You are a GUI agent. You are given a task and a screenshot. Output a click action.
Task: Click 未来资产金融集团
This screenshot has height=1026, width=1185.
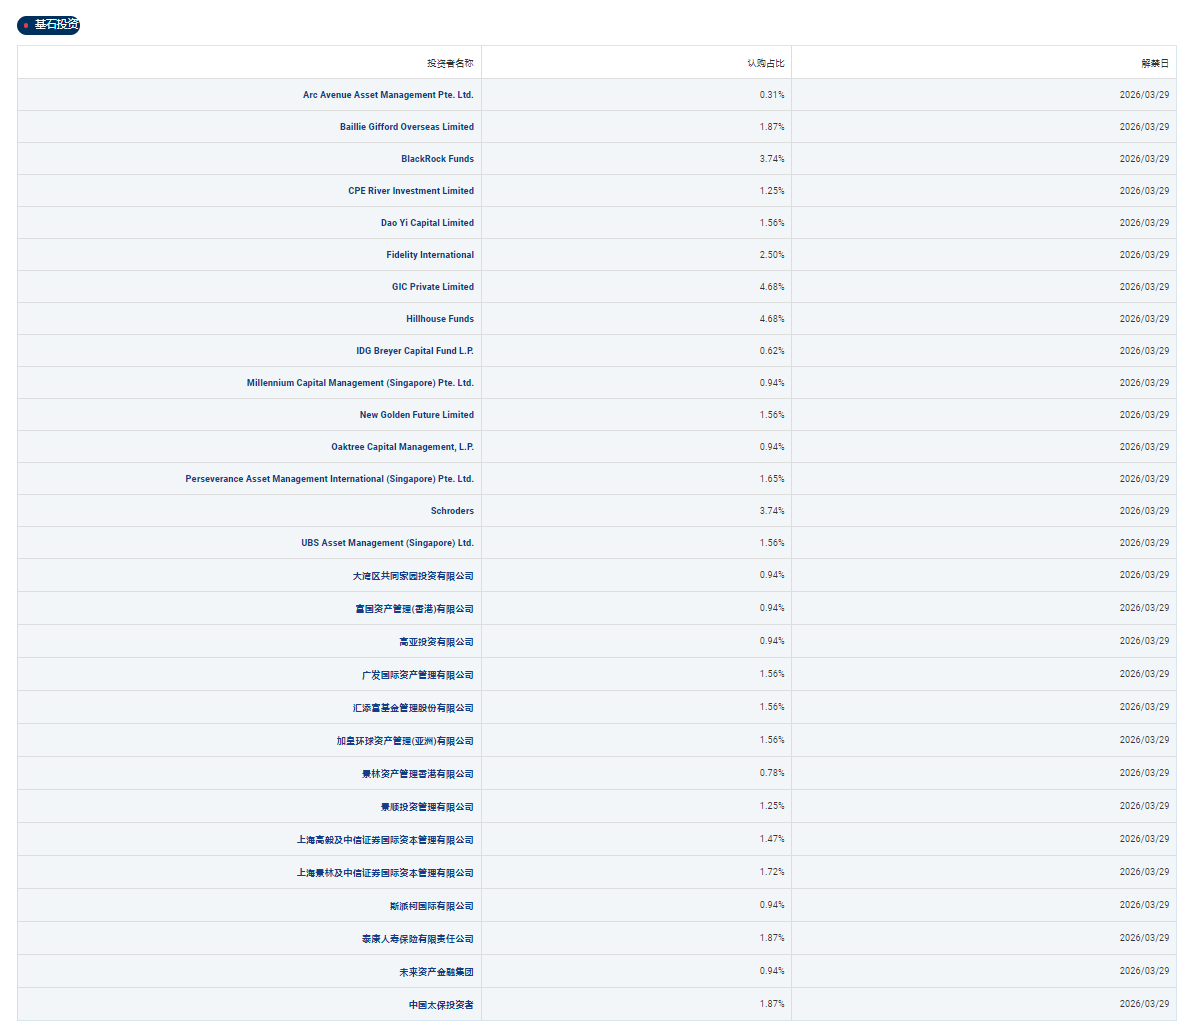point(436,972)
